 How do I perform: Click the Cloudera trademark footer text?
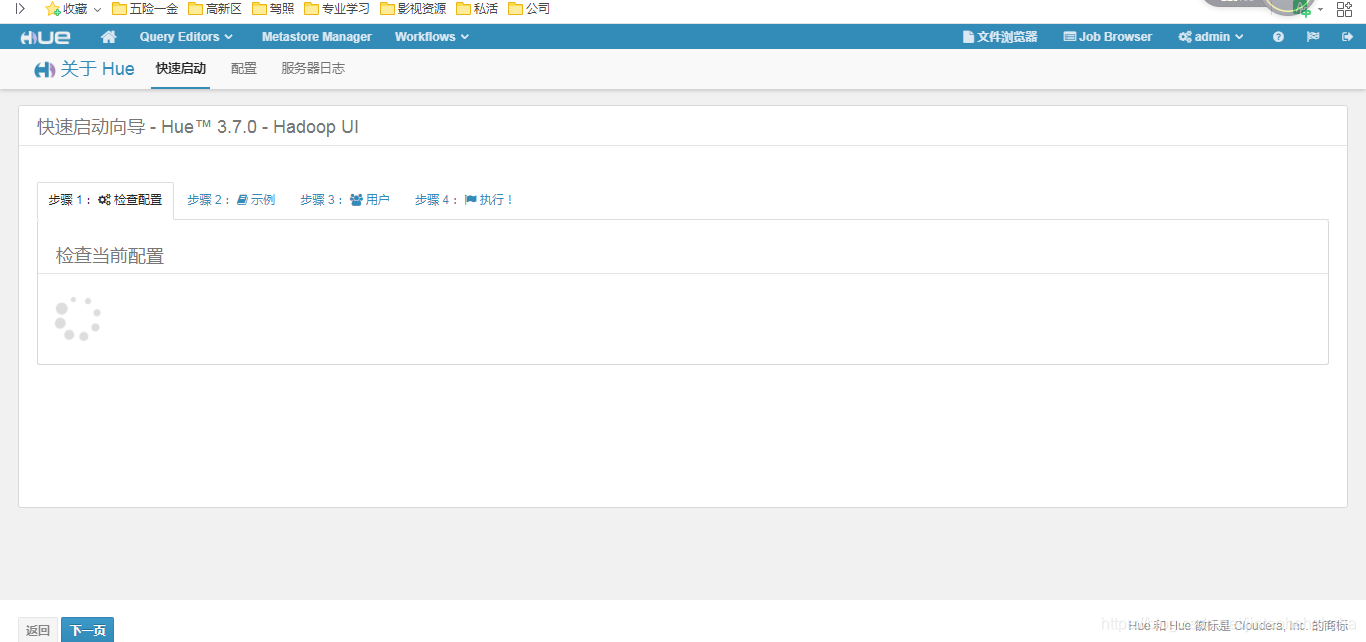(1238, 626)
